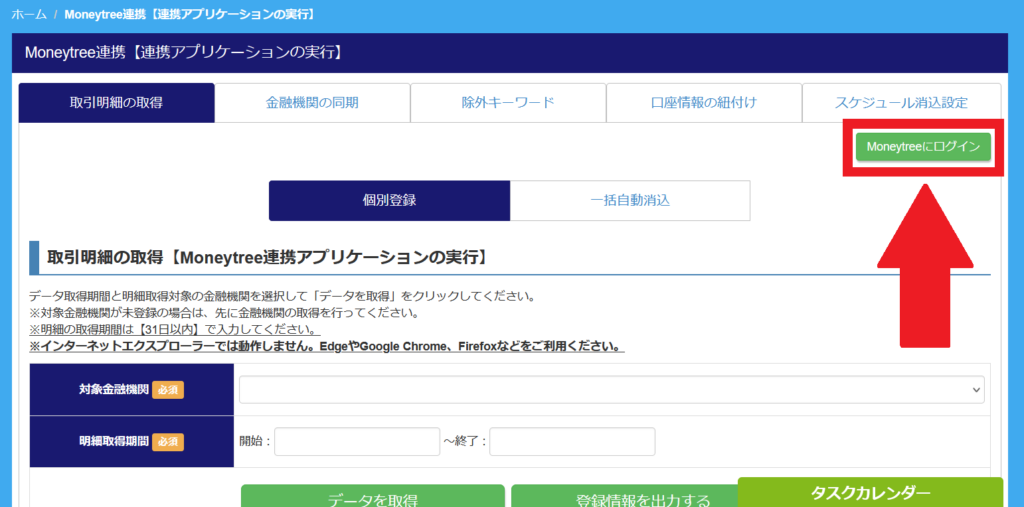Go to スケジュール消込設定 tab
The height and width of the screenshot is (507, 1024).
click(x=901, y=103)
